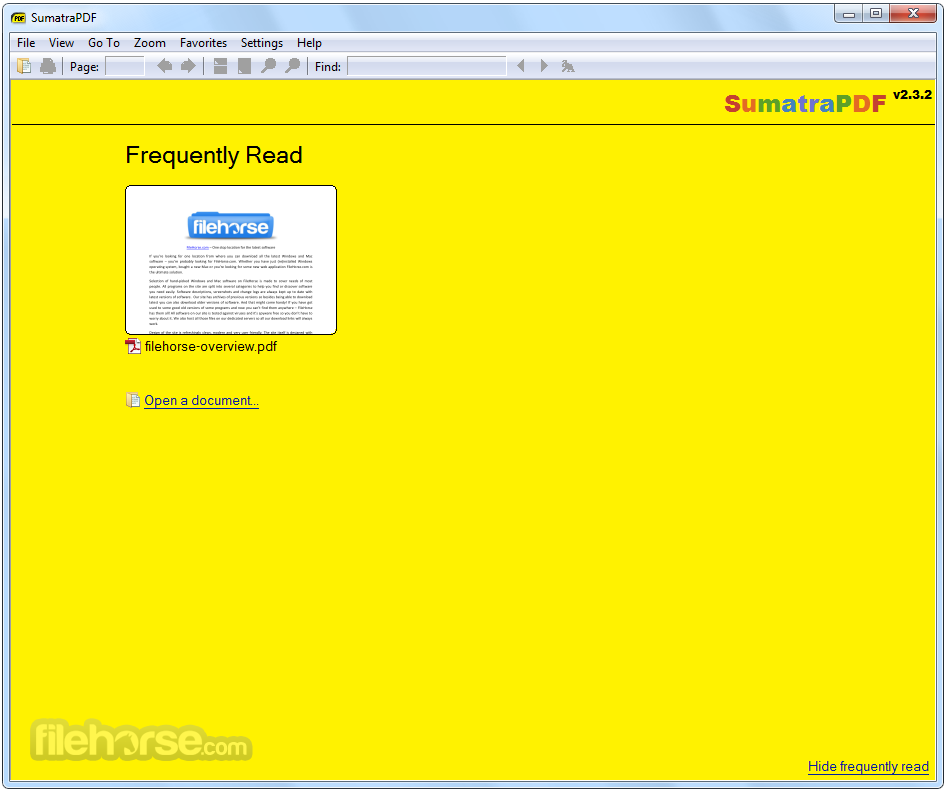Click the PDF icon beside filehorse-overview.pdf

(x=133, y=346)
